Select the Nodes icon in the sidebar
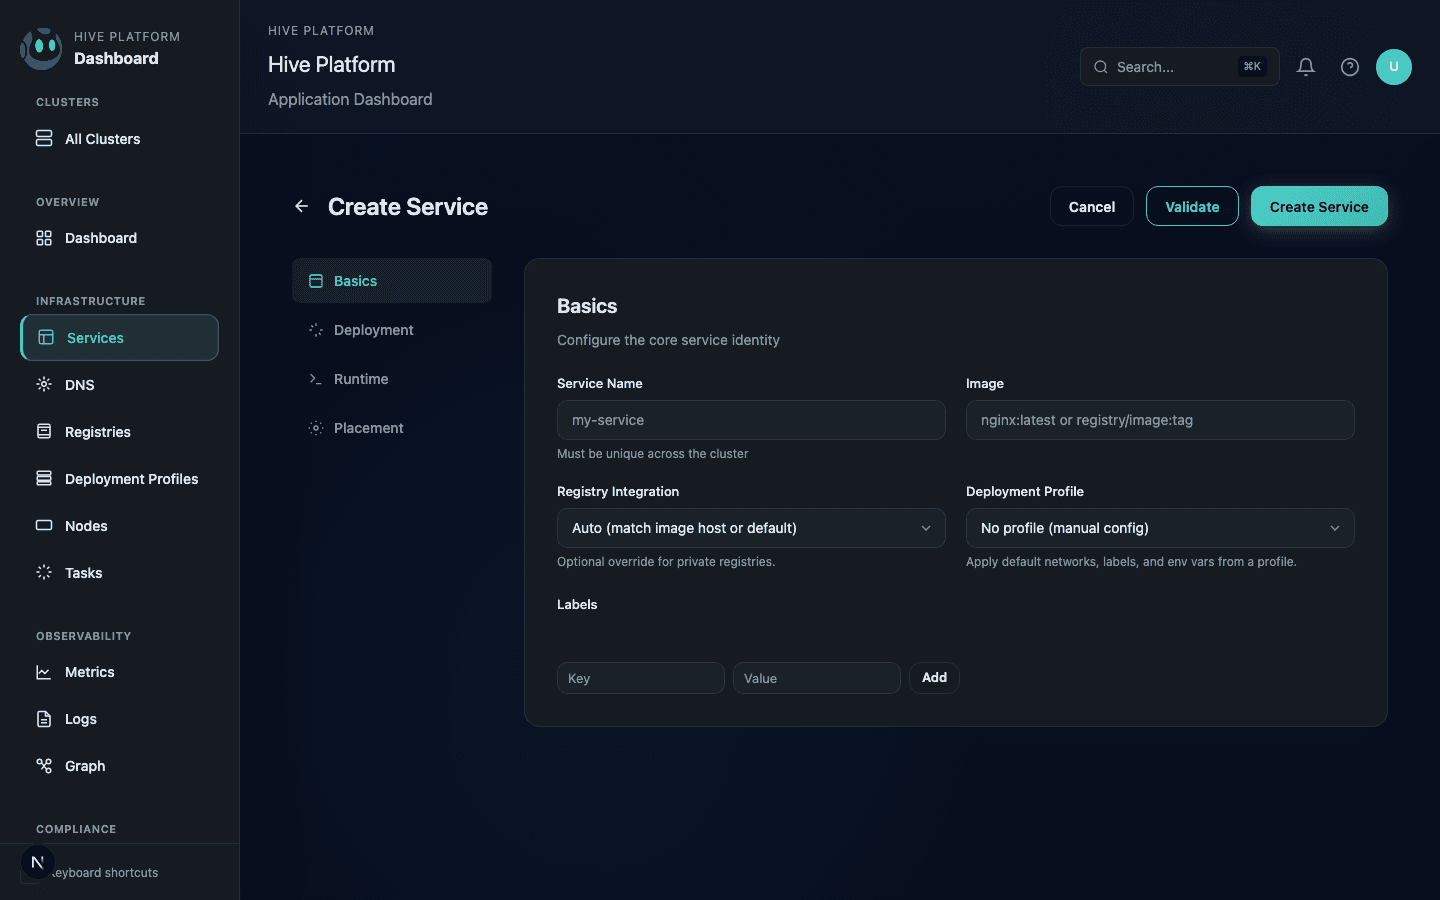Viewport: 1440px width, 900px height. [44, 525]
